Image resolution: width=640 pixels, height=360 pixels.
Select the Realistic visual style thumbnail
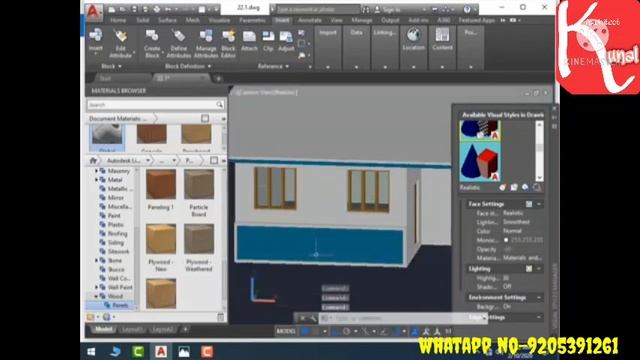tap(480, 162)
